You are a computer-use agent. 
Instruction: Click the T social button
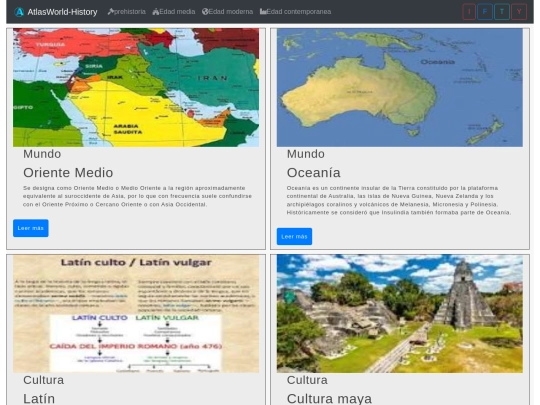pyautogui.click(x=502, y=12)
